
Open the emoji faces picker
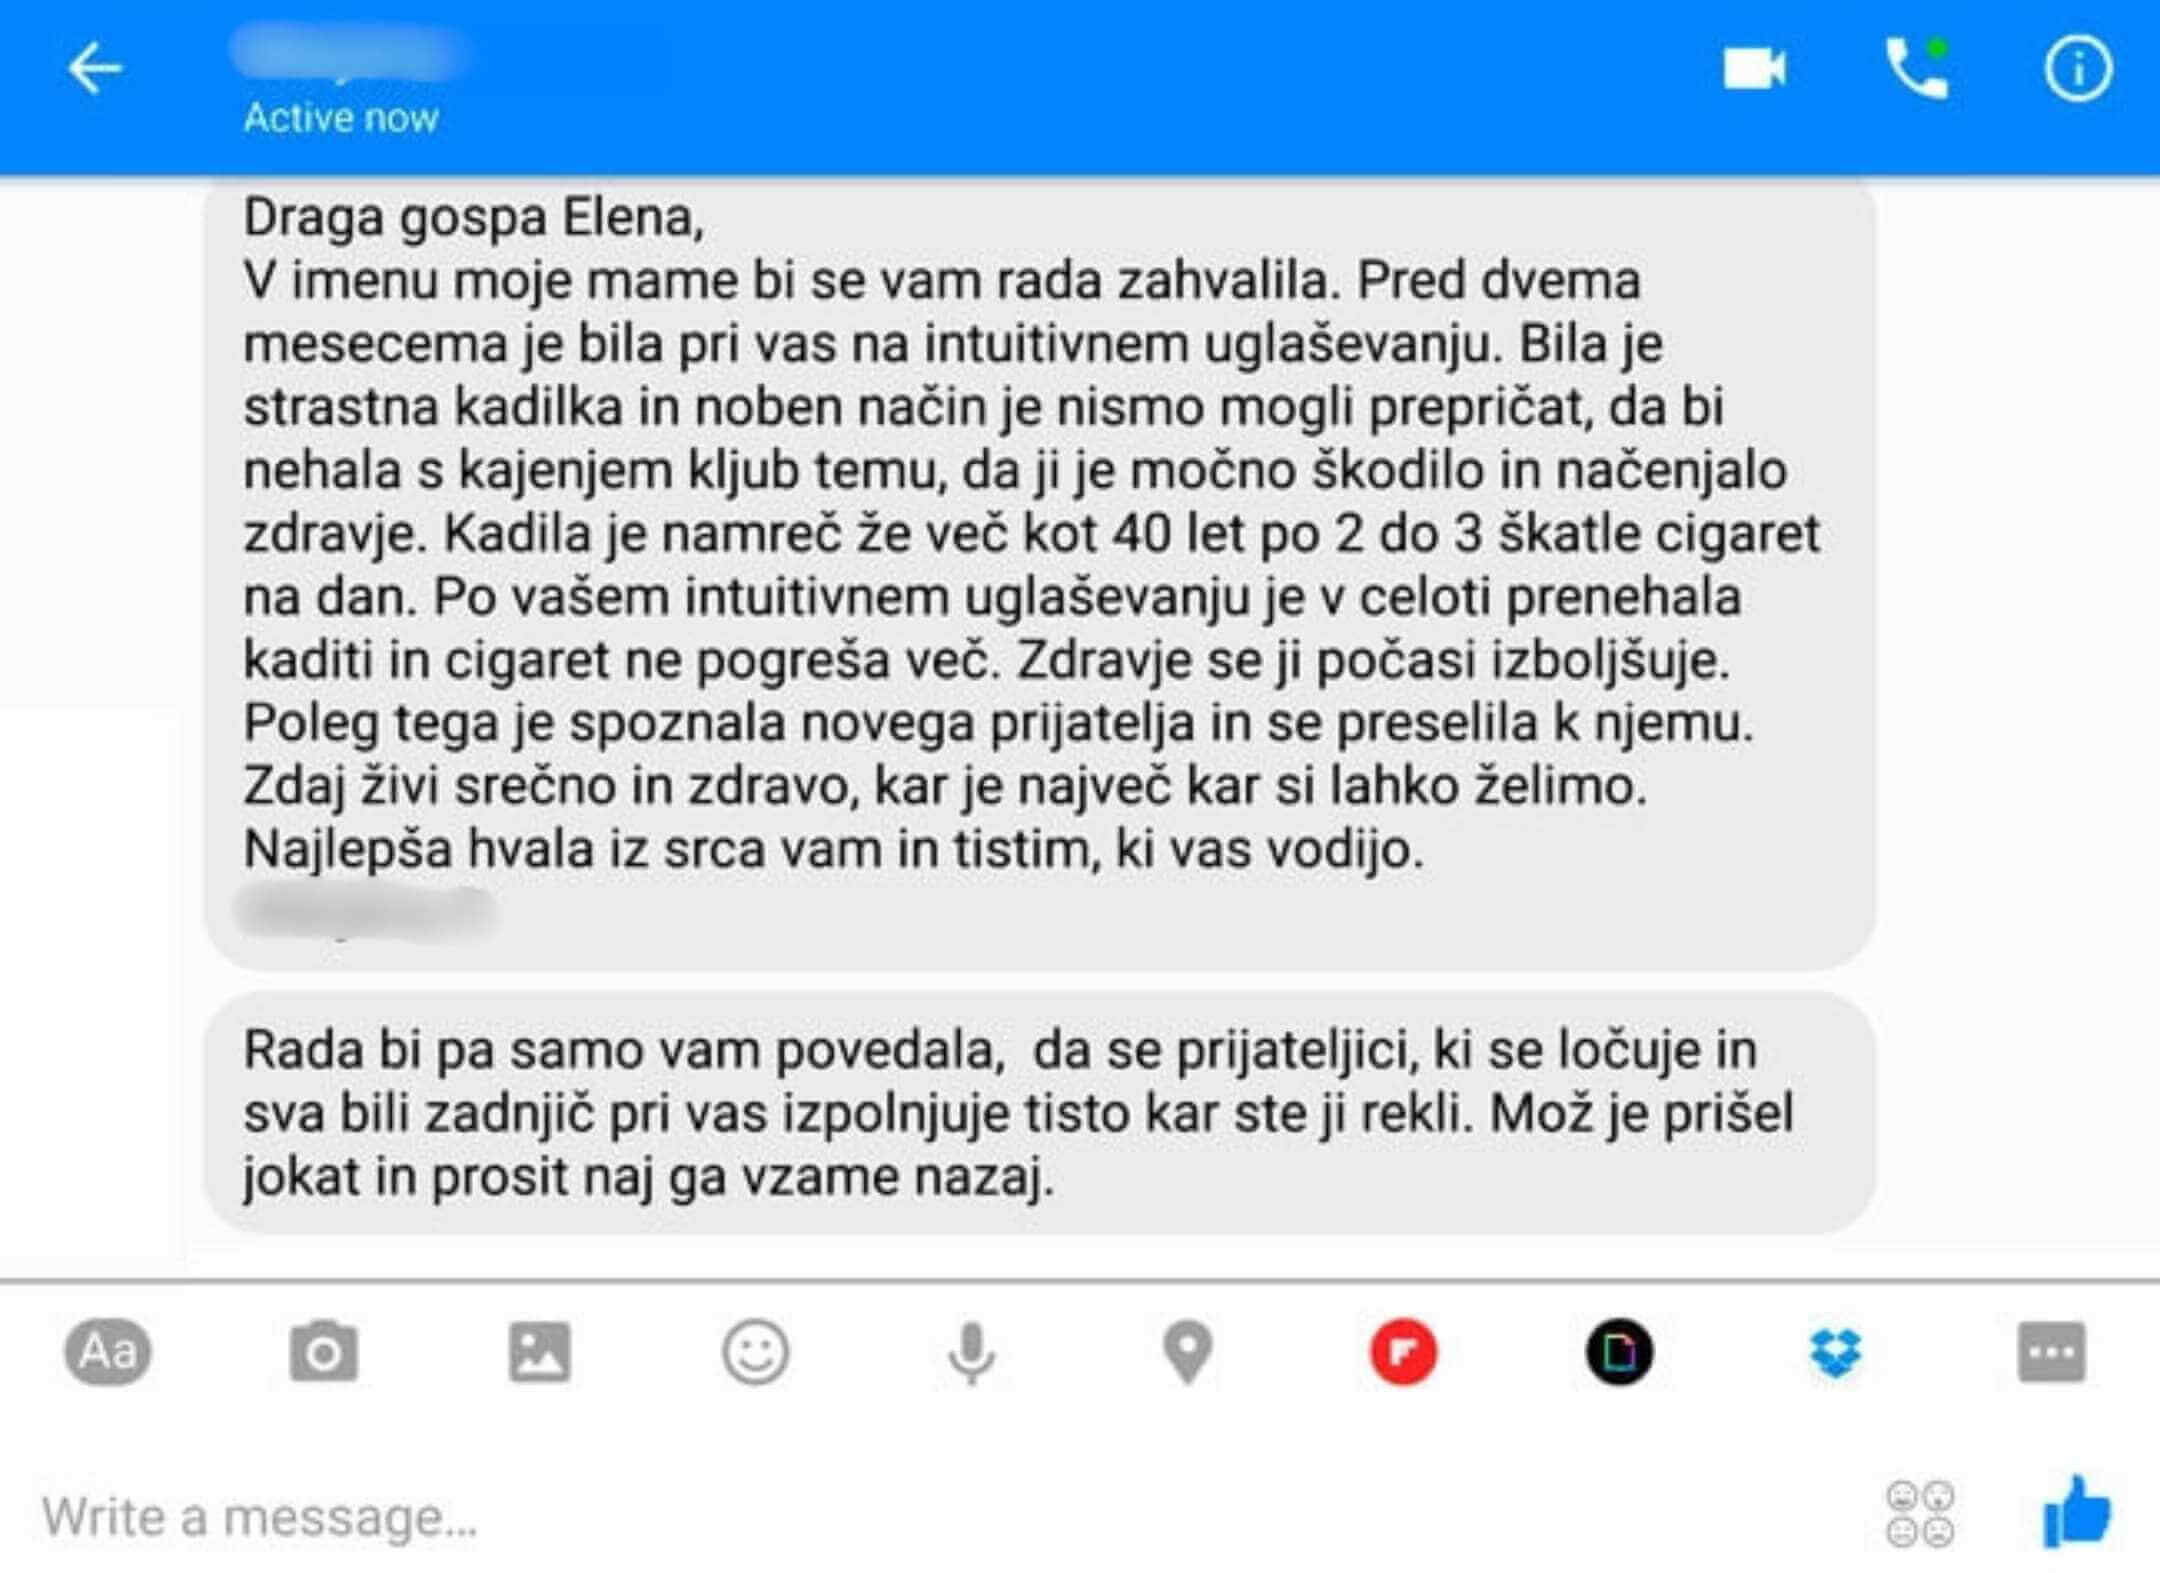[1919, 1514]
